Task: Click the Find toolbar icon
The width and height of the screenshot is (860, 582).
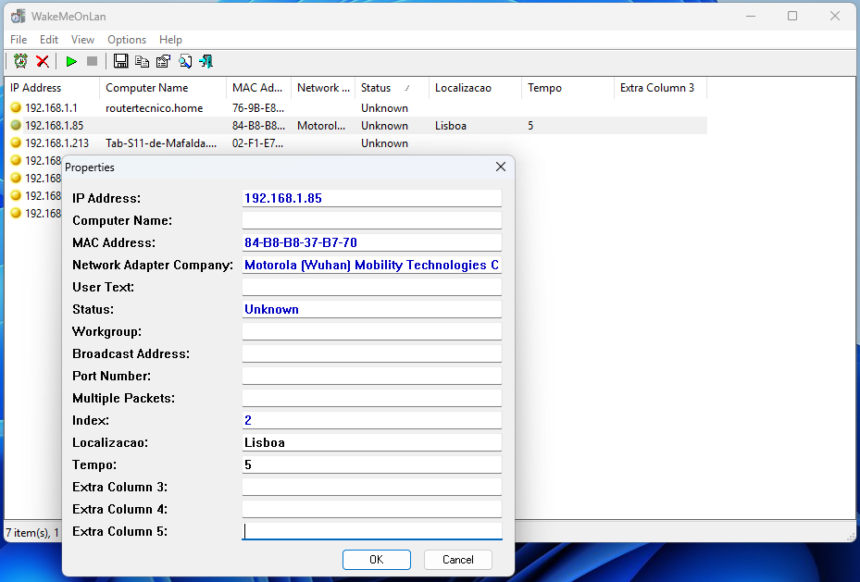Action: (x=185, y=61)
